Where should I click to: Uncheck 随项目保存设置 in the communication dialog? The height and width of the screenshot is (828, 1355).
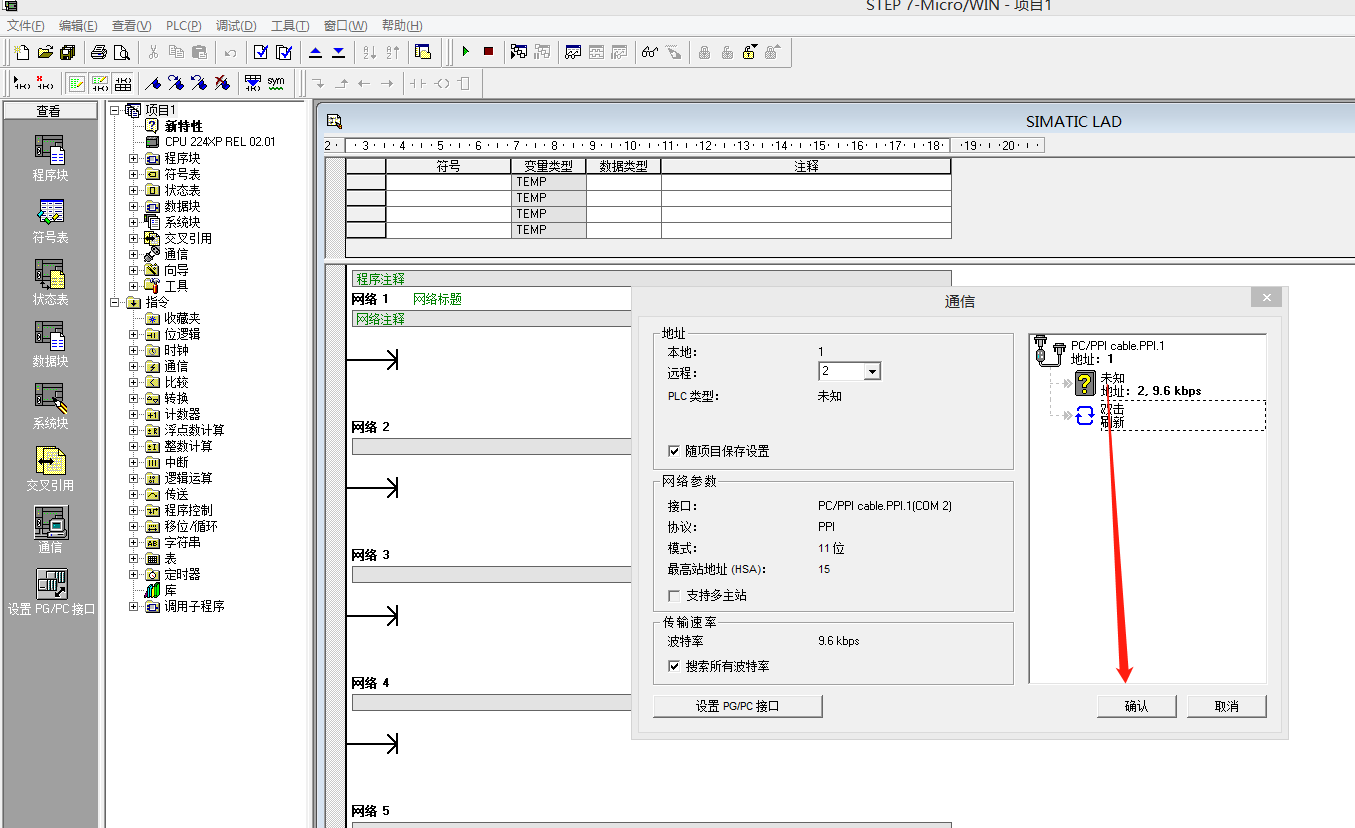pyautogui.click(x=673, y=450)
